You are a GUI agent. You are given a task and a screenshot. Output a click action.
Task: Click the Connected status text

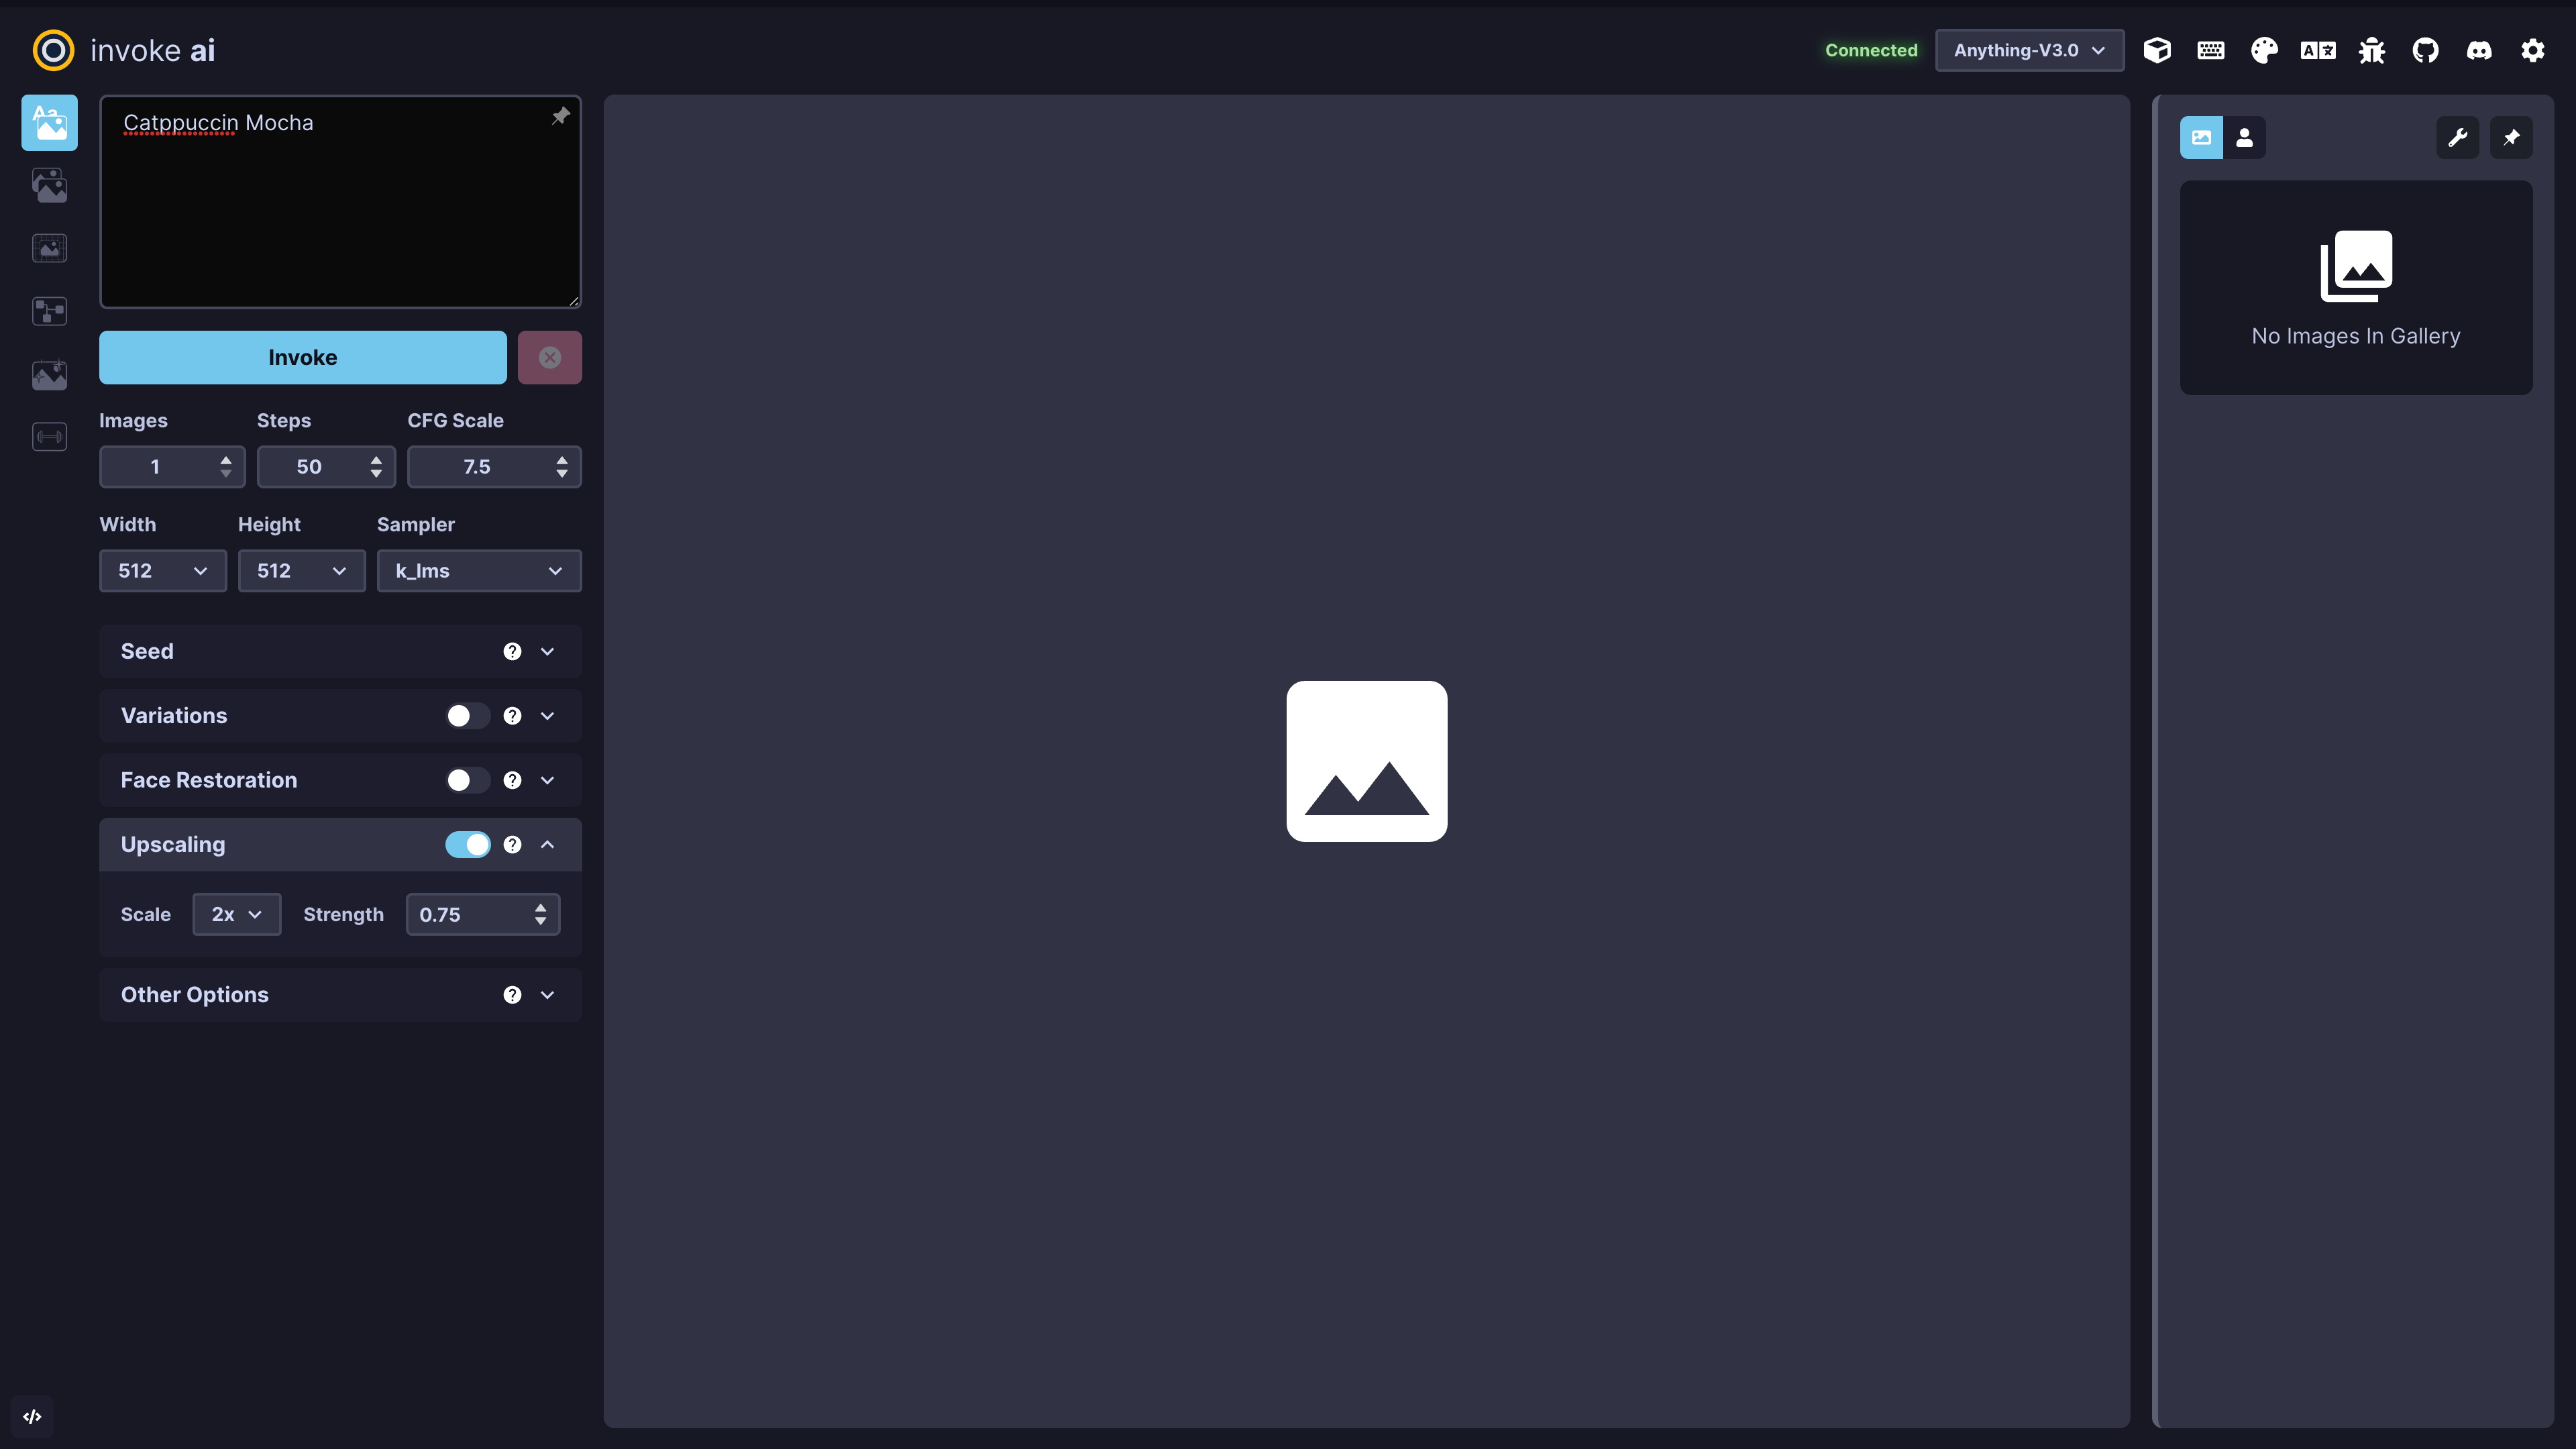(1871, 50)
